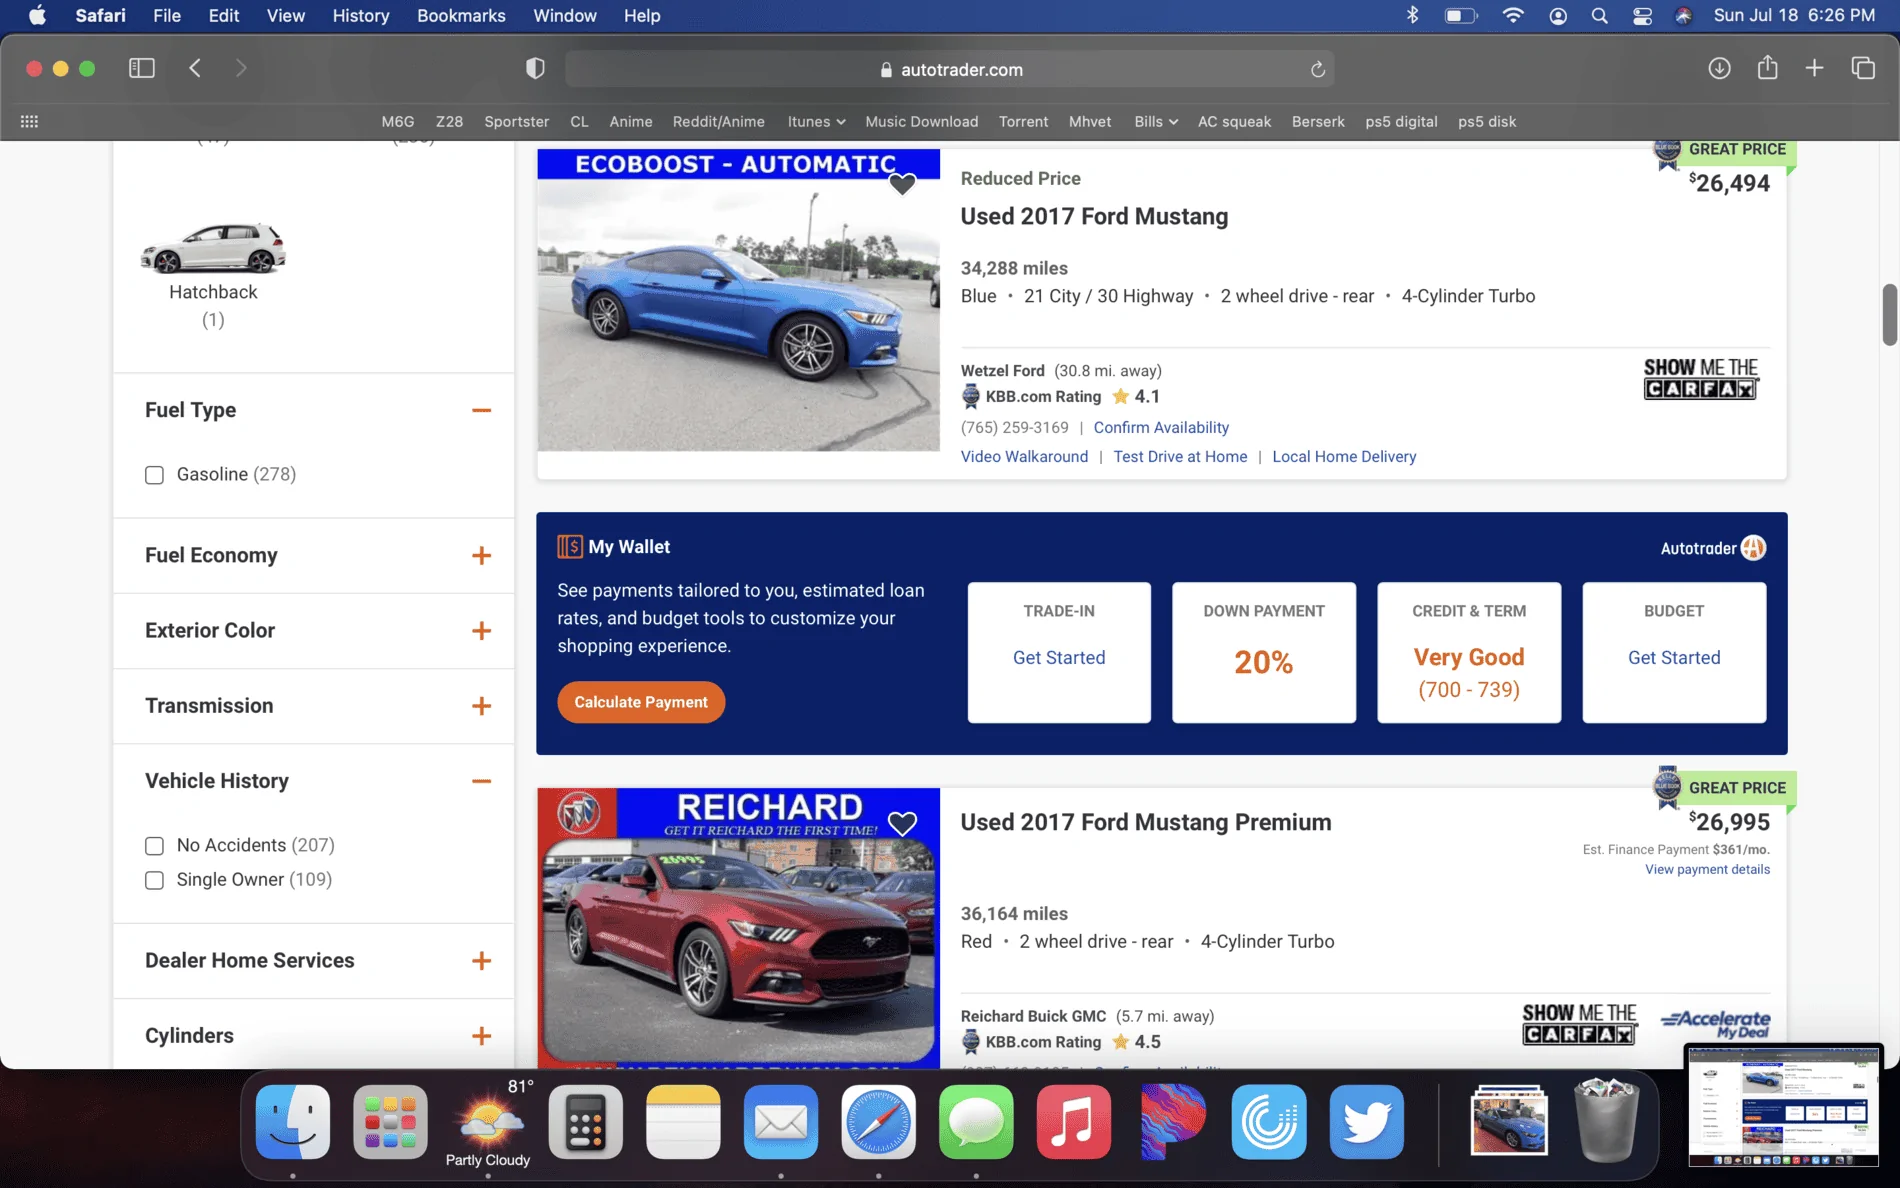Open the Carfax report for Reichard Buick GMC
Viewport: 1900px width, 1188px height.
point(1580,1024)
